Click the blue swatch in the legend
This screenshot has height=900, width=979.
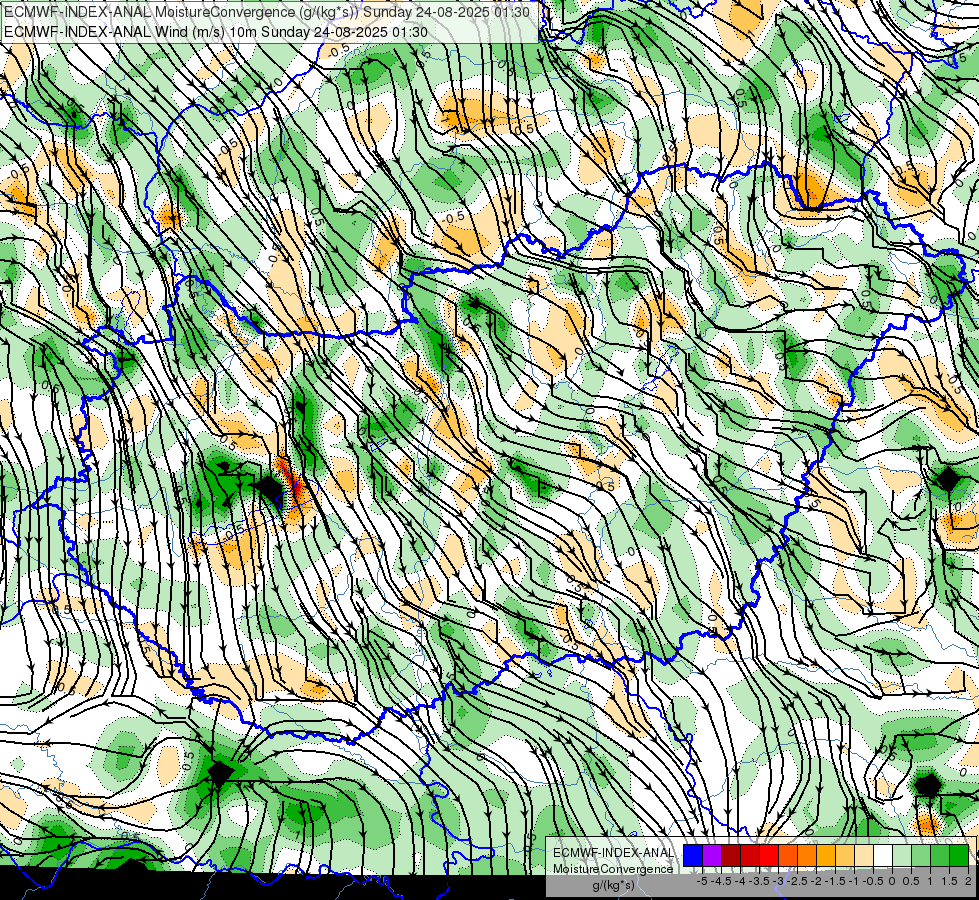coord(693,855)
